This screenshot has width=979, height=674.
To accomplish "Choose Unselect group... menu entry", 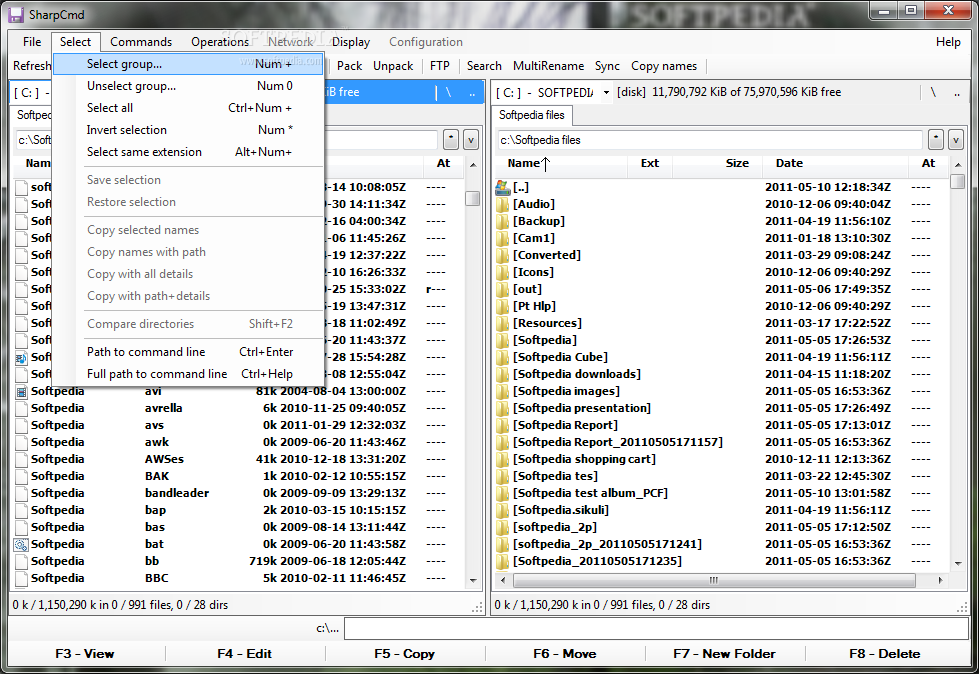I will [x=188, y=85].
